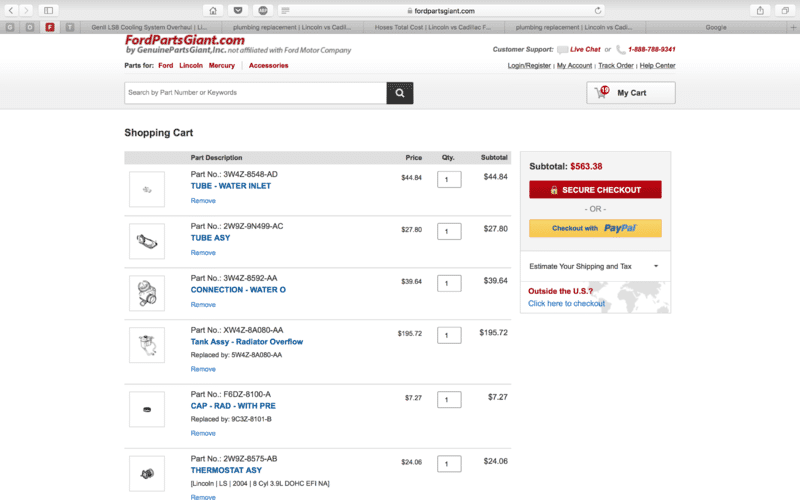
Task: Open the Live Chat support link
Action: (x=585, y=49)
